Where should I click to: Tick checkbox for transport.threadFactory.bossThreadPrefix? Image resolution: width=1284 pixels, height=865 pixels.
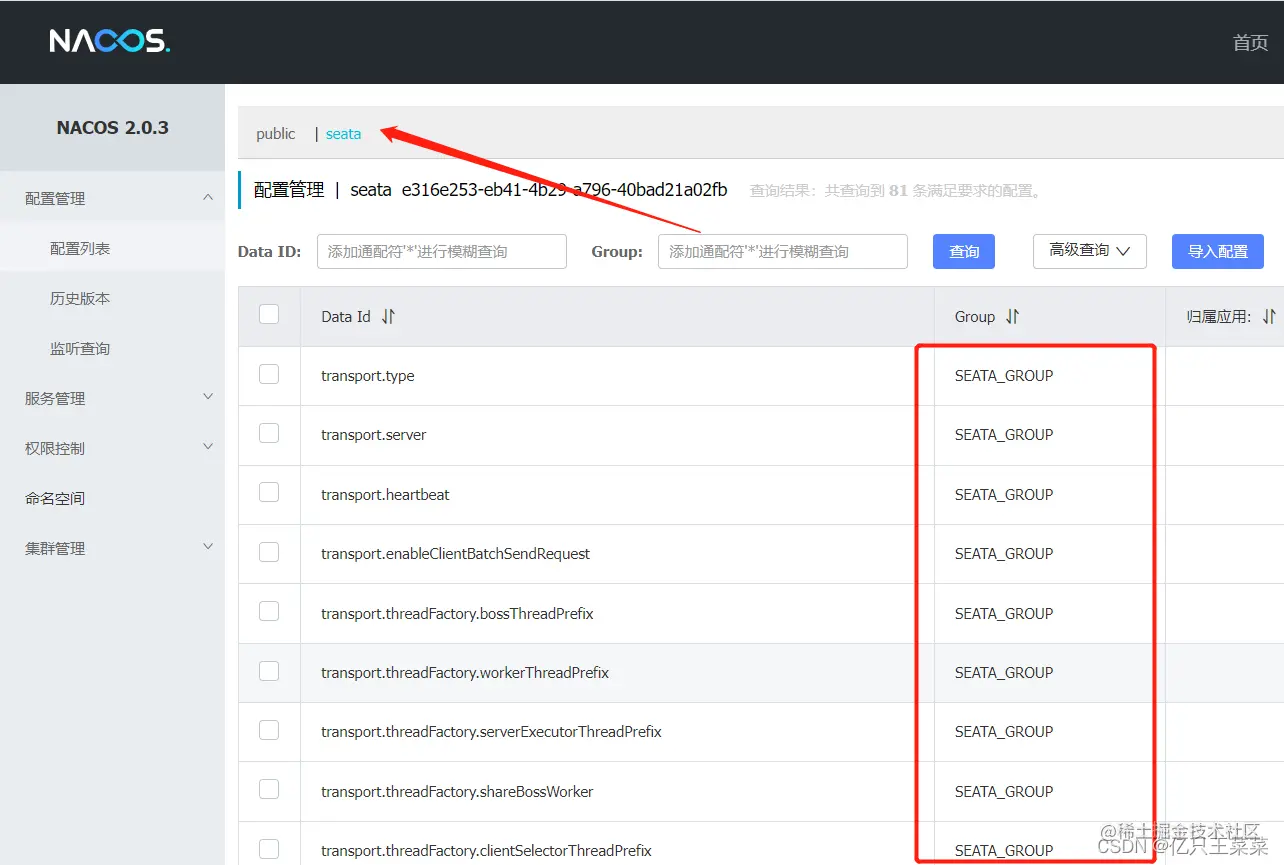pos(269,612)
